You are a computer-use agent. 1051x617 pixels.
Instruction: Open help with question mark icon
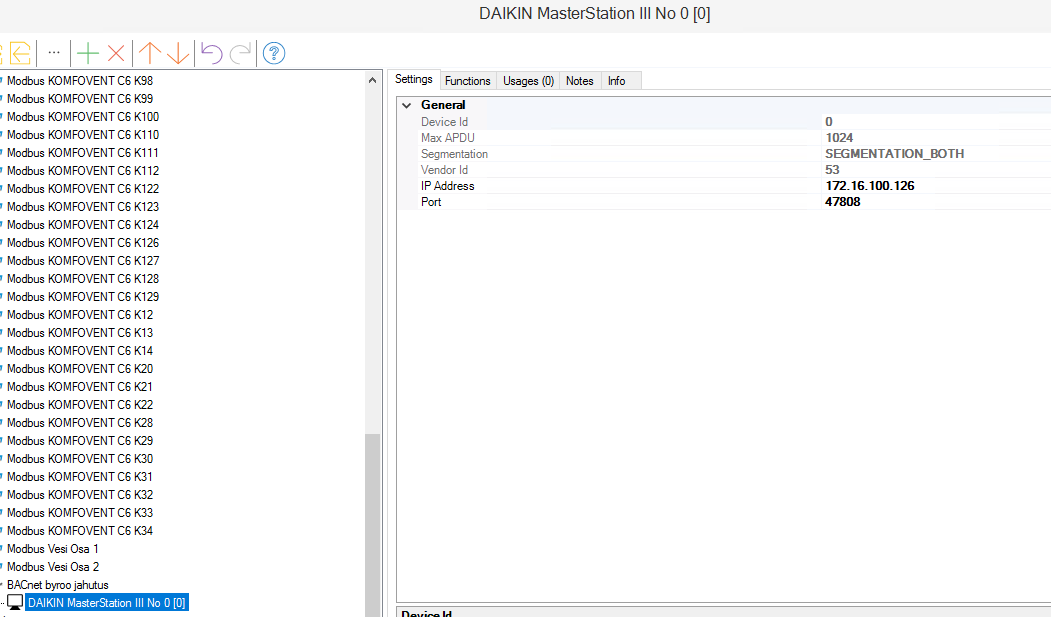pos(274,53)
